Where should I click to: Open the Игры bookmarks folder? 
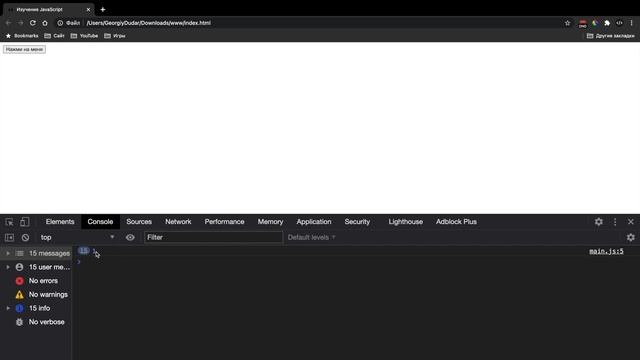(x=115, y=36)
